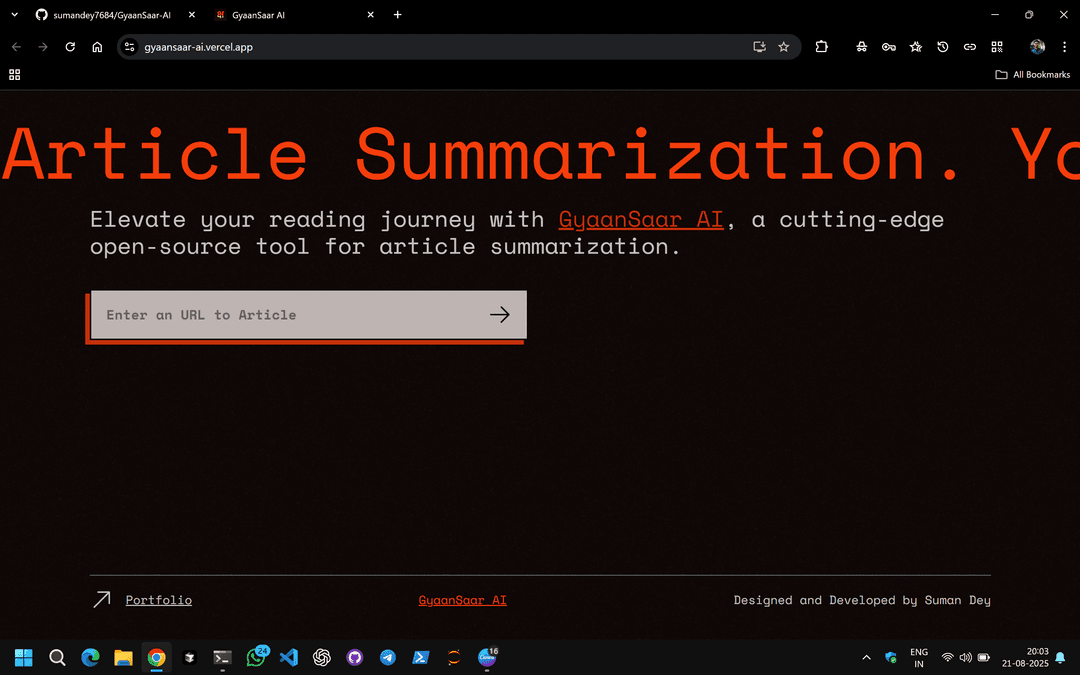Submit the URL with the arrow button

point(499,315)
